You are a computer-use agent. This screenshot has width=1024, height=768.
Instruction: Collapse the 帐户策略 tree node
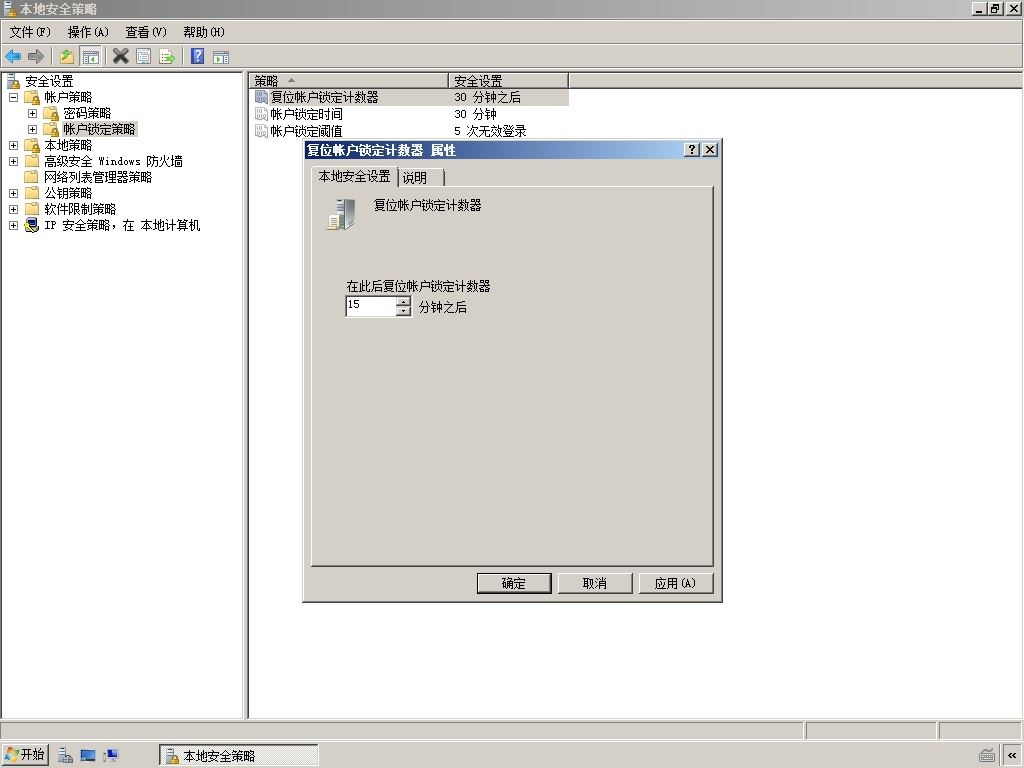[13, 97]
